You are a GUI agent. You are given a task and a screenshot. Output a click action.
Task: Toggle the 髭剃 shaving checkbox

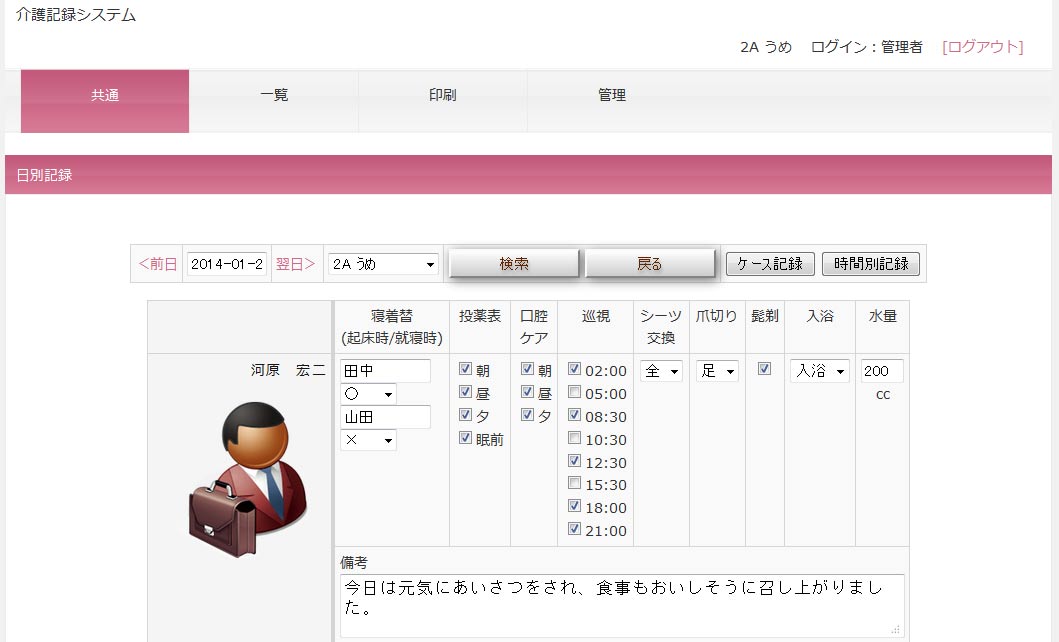coord(765,369)
